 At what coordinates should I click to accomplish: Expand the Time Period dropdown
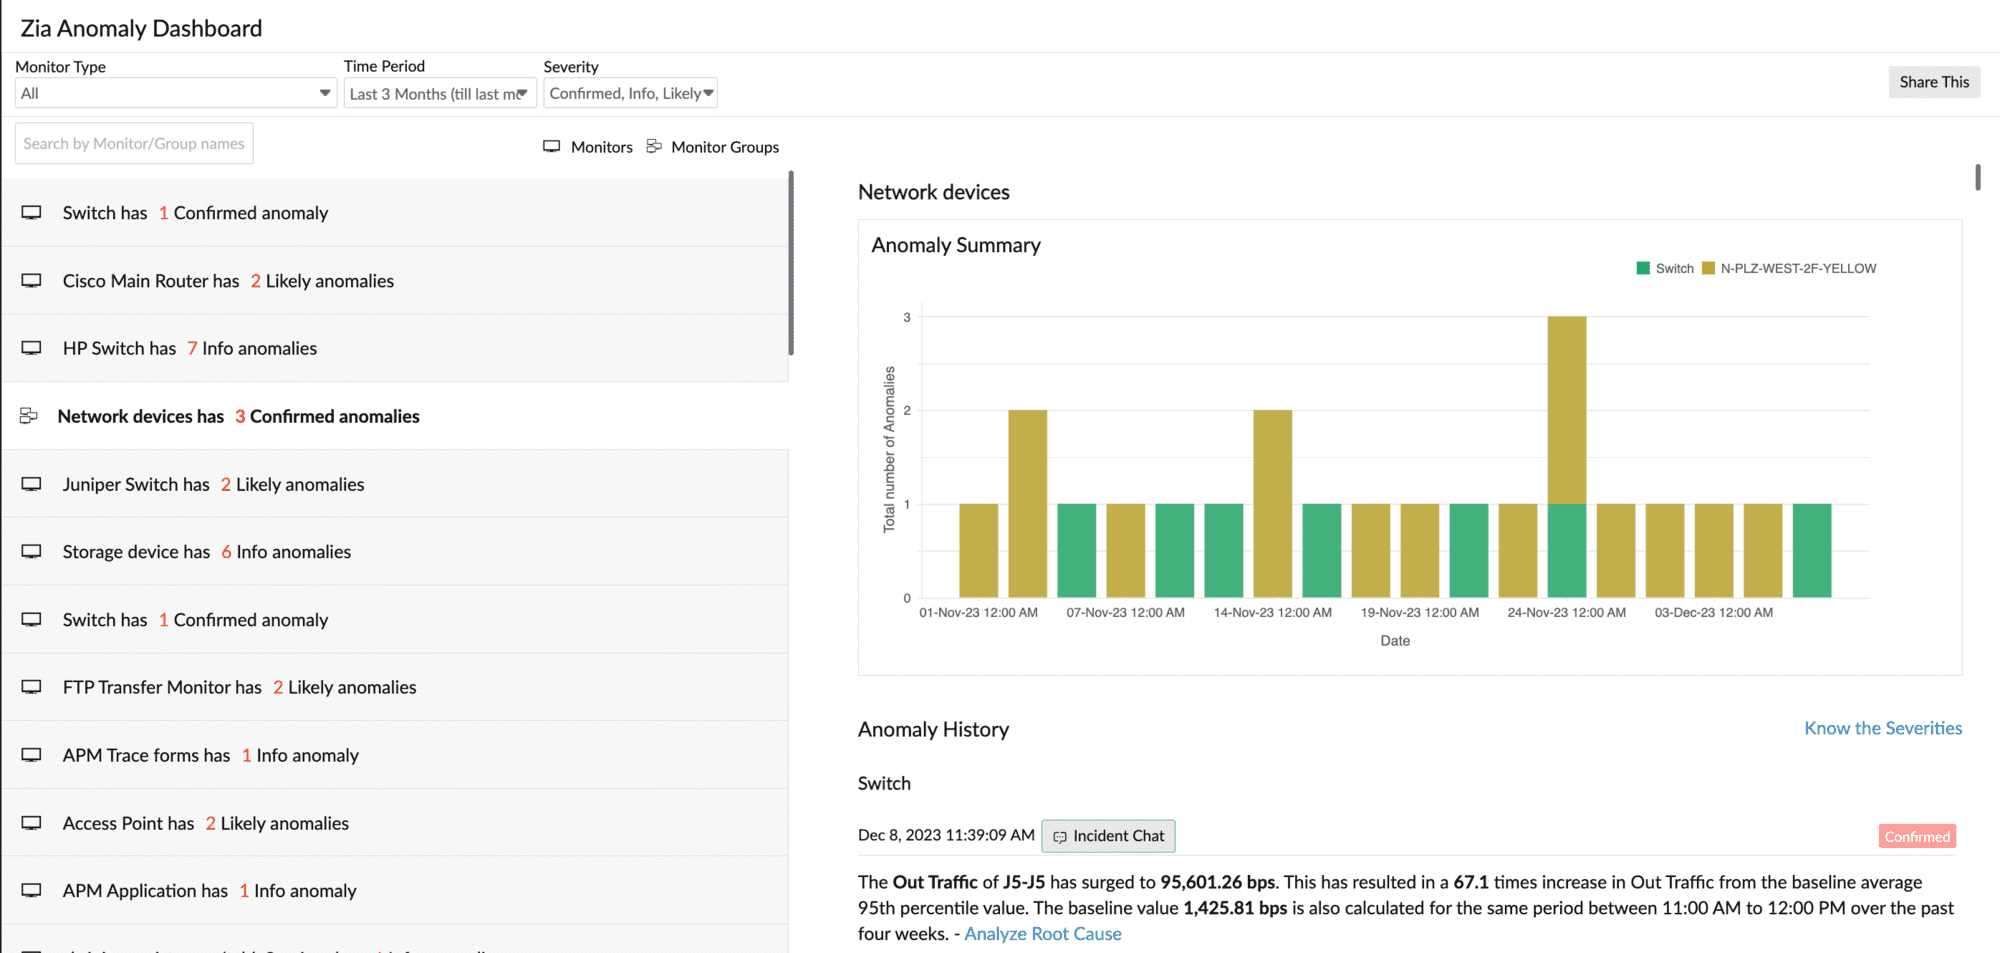439,93
